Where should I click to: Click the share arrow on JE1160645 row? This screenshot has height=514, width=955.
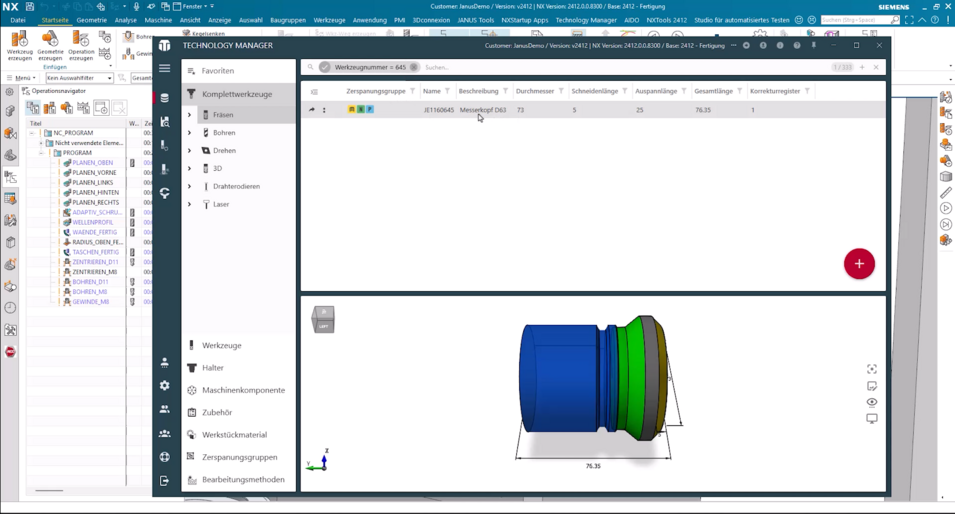[x=312, y=110]
